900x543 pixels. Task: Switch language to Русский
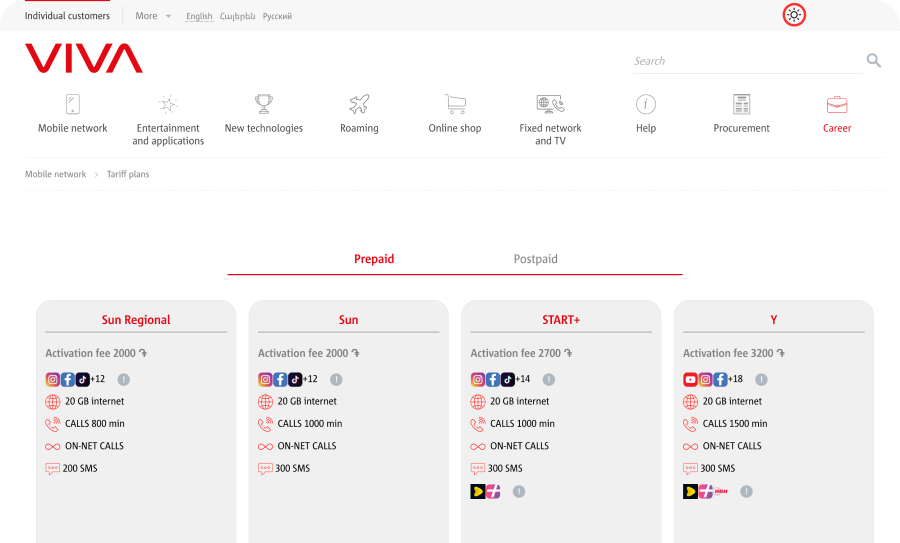277,16
